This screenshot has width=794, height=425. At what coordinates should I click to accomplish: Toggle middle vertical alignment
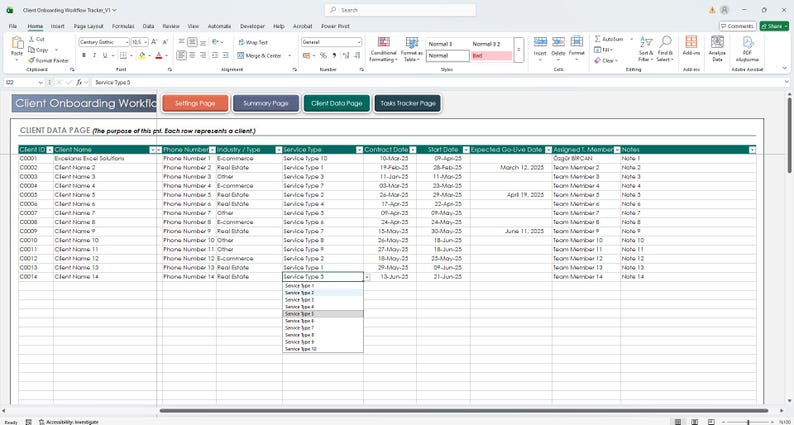point(192,42)
